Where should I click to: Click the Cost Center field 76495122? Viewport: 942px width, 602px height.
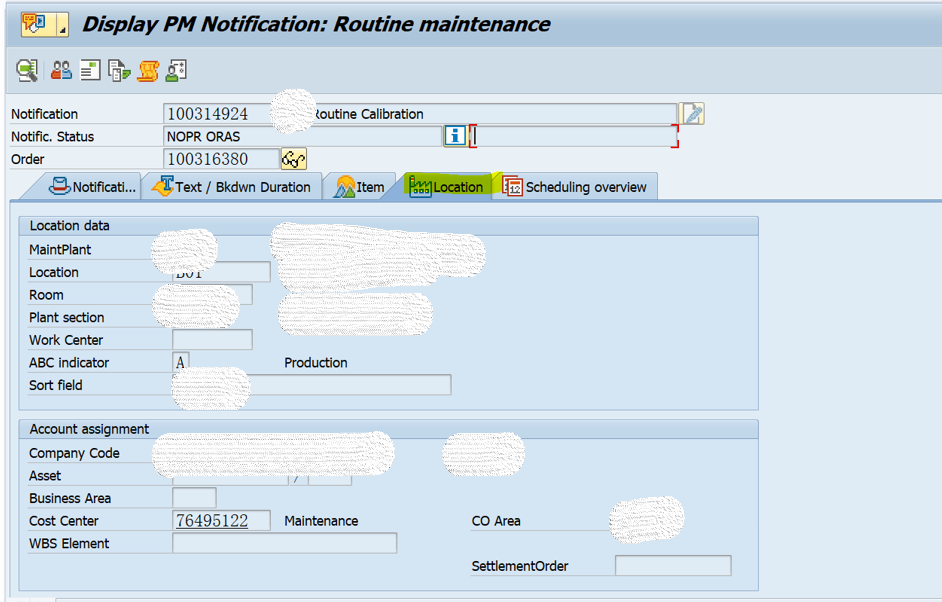coord(221,521)
